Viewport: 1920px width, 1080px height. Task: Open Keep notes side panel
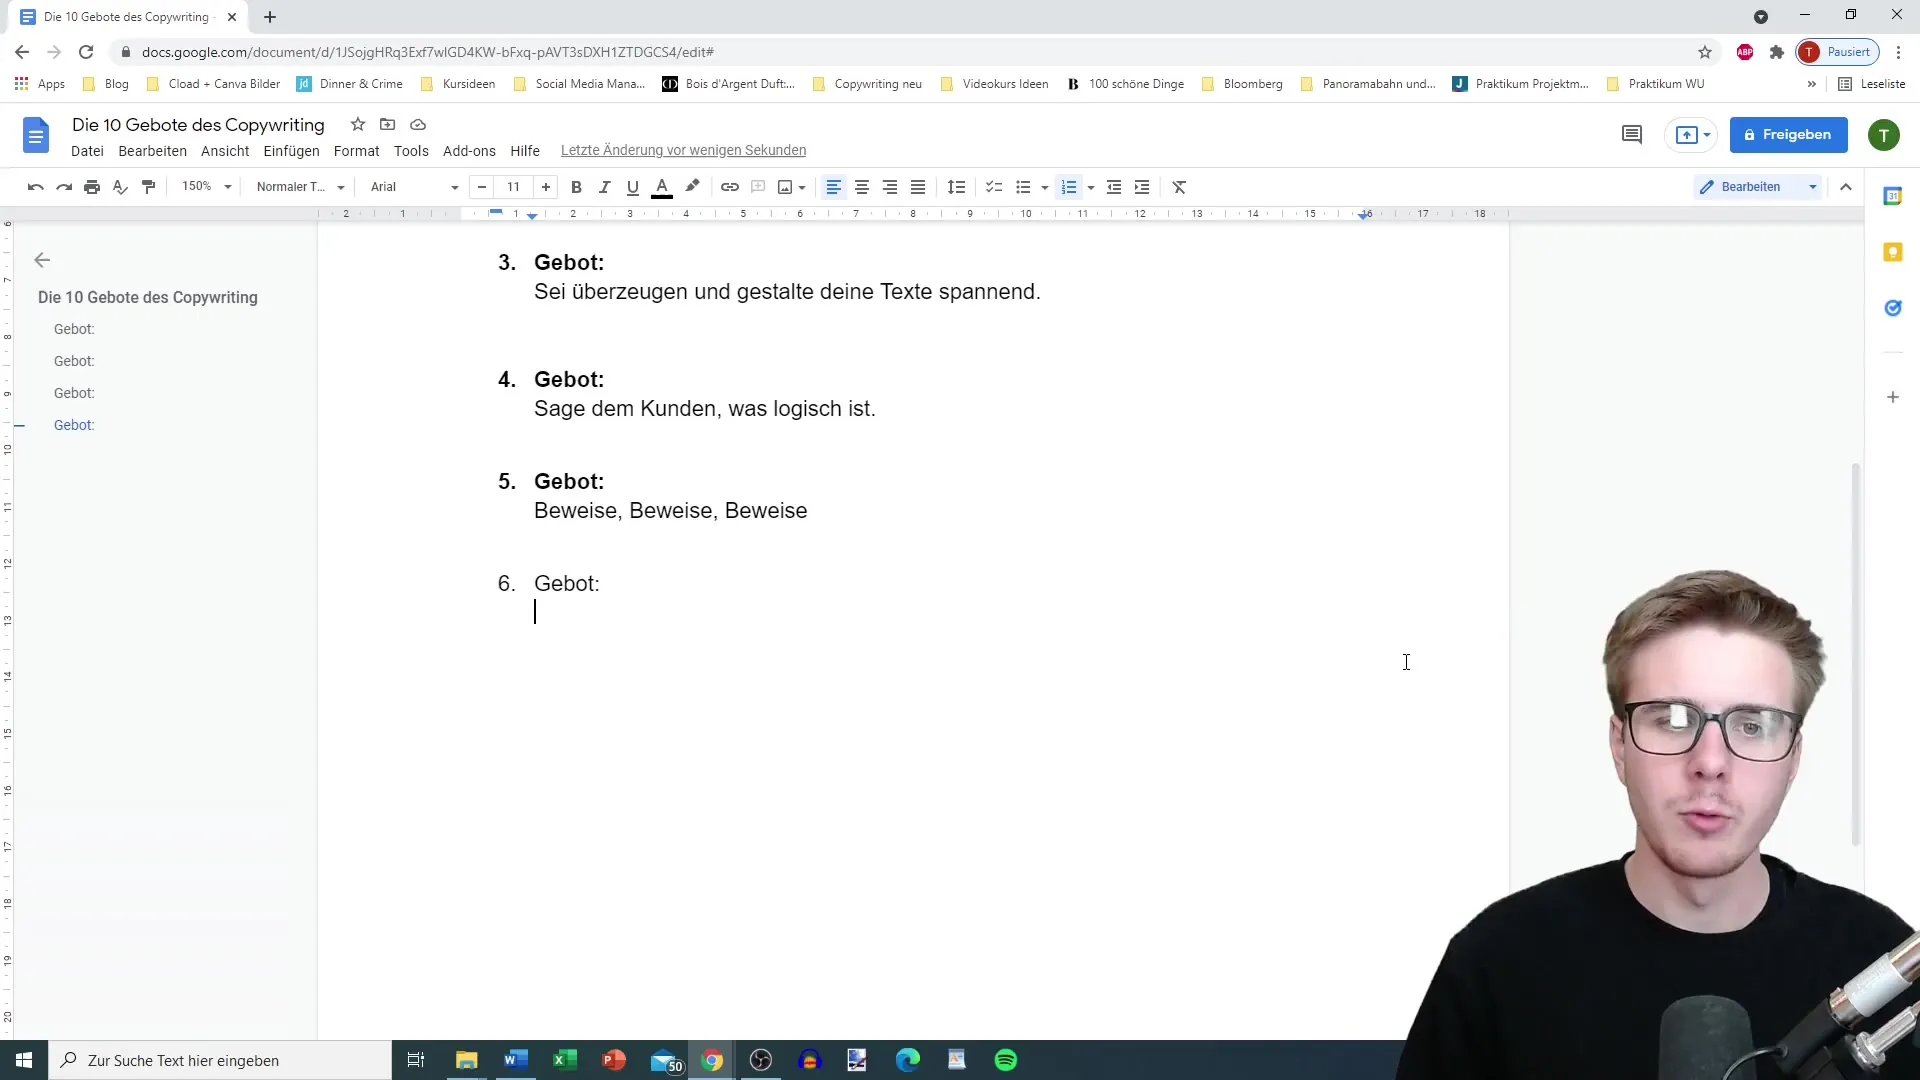(x=1892, y=252)
